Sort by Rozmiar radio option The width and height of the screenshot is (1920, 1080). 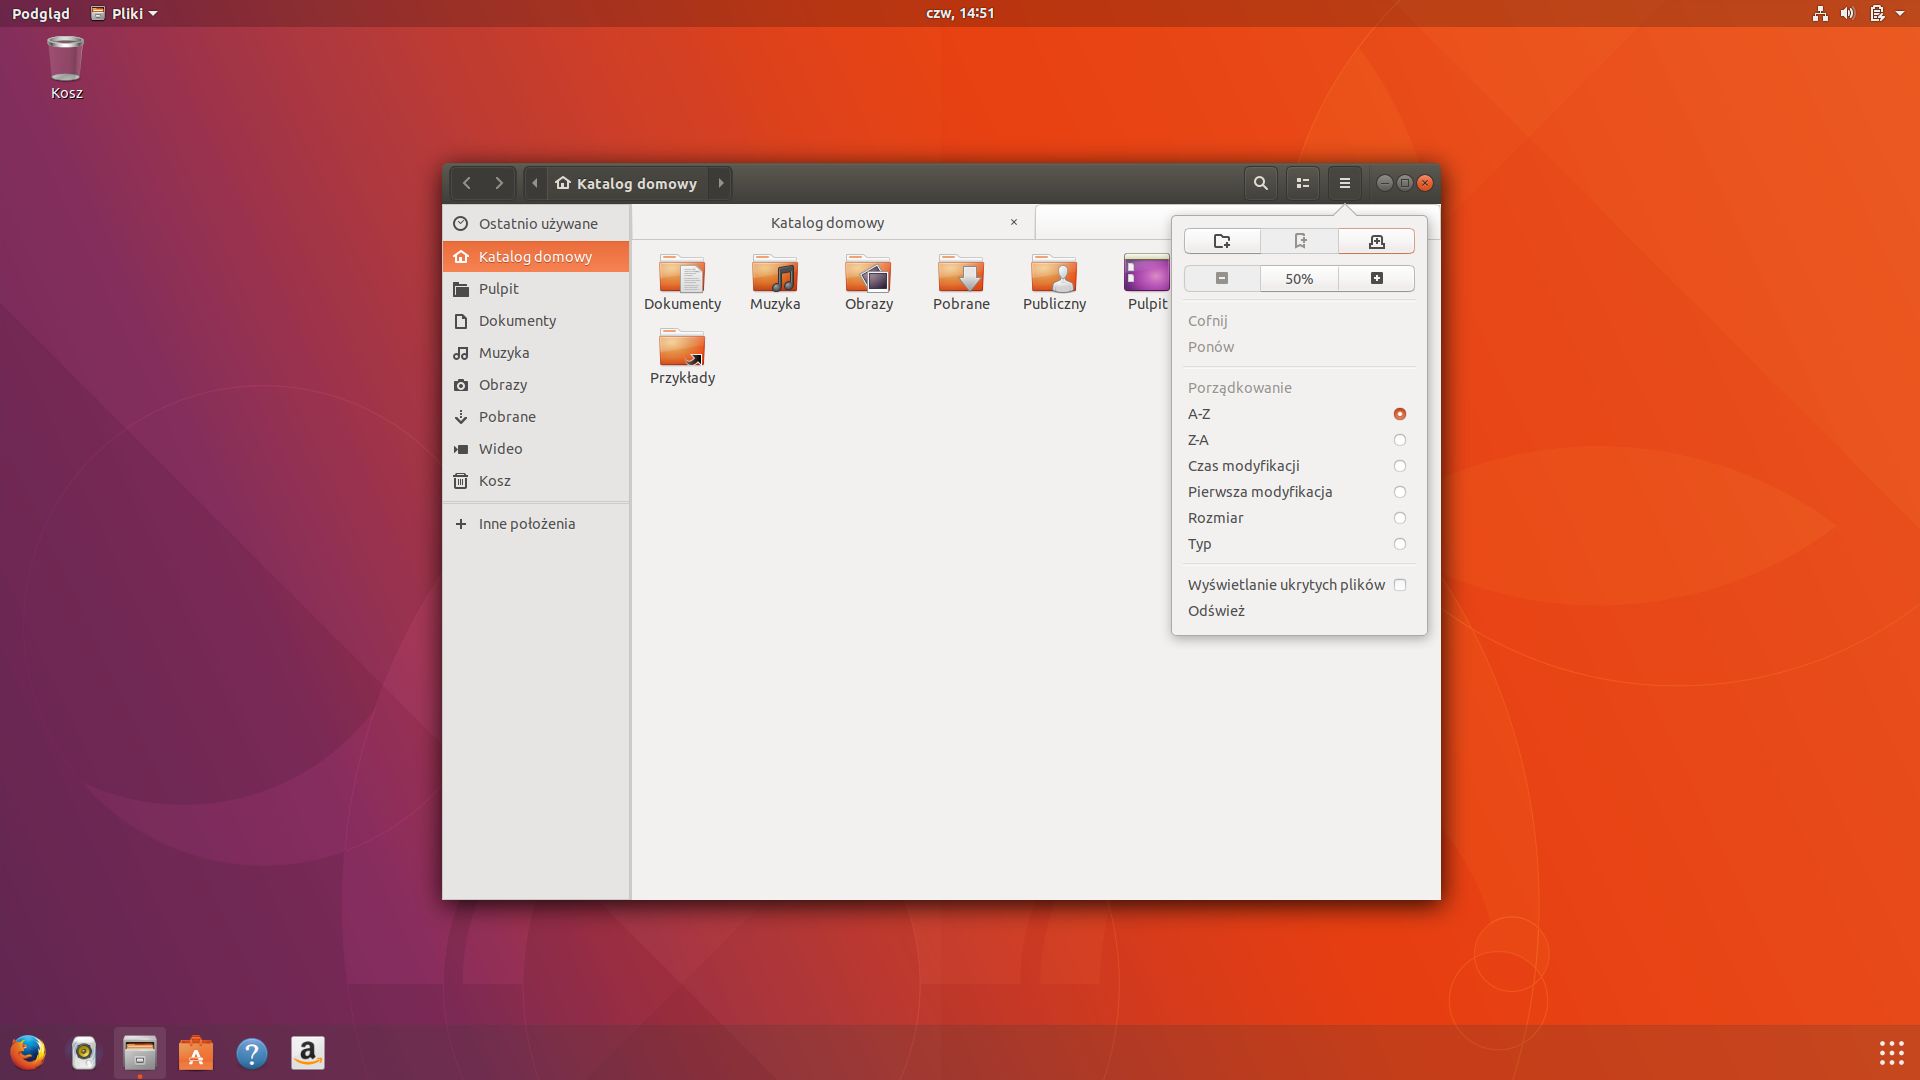point(1399,518)
